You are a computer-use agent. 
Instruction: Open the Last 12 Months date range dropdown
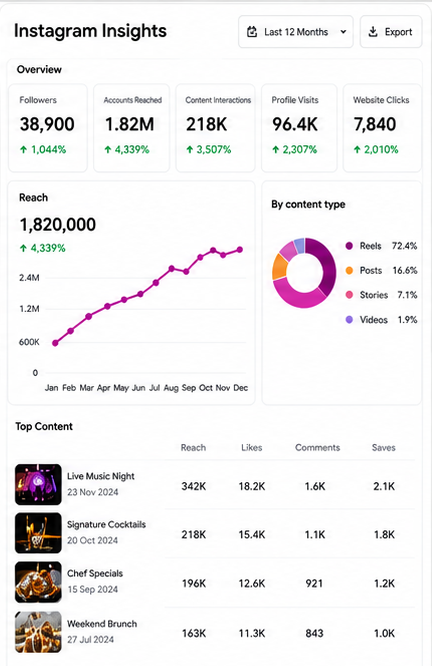tap(296, 32)
